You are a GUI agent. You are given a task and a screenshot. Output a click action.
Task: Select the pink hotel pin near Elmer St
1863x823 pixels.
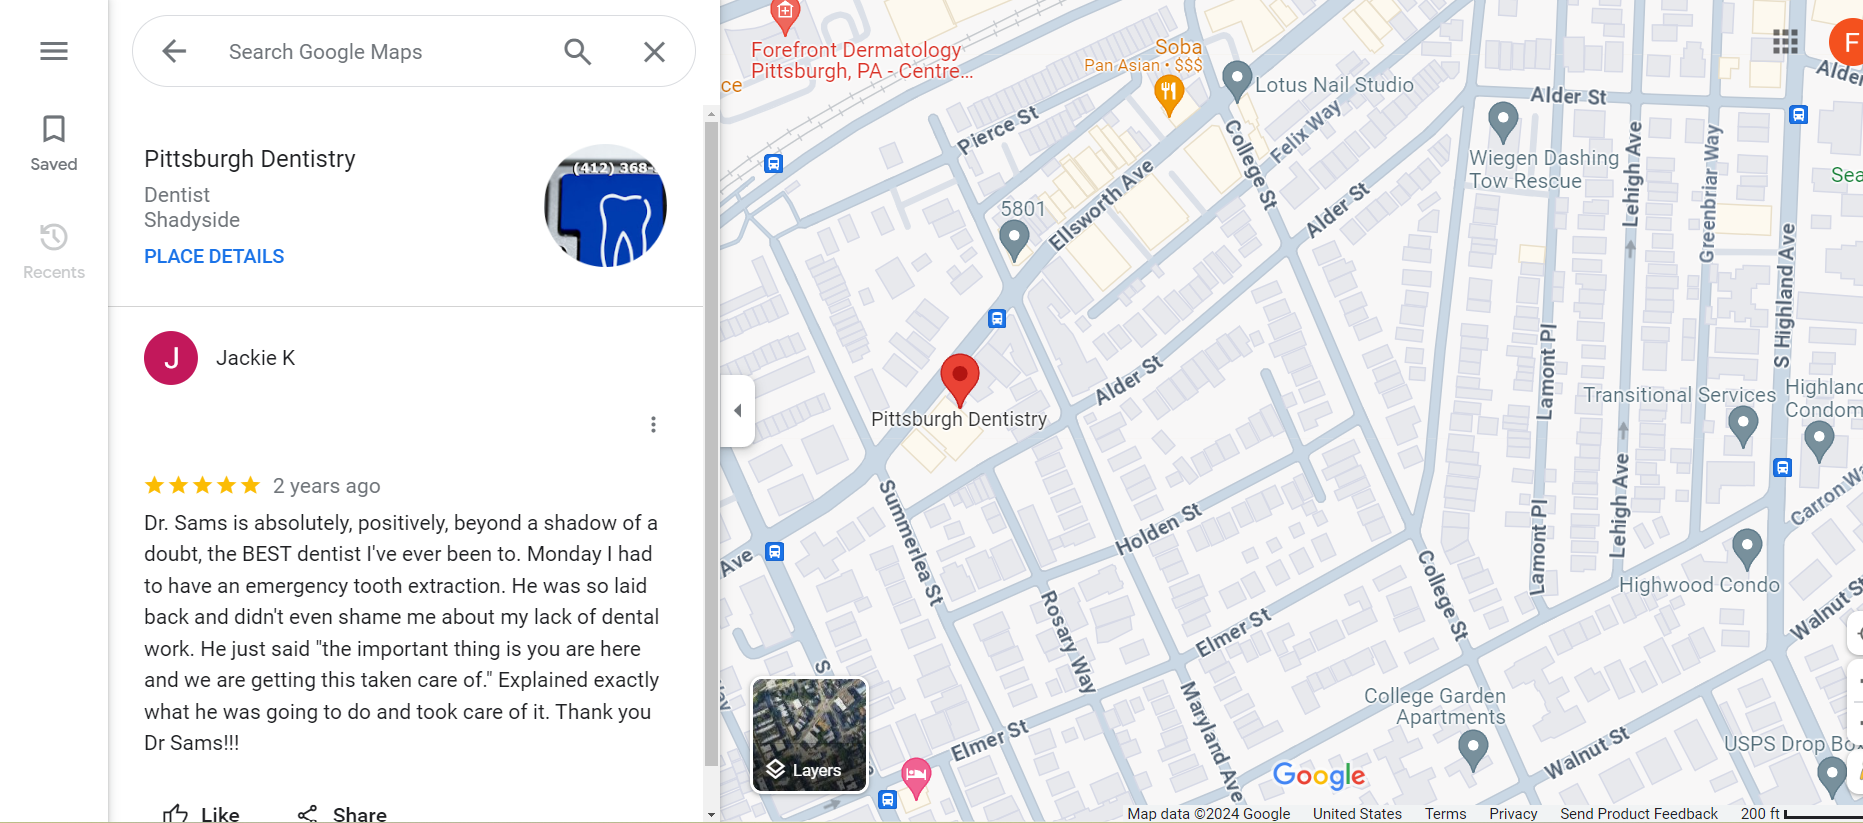click(916, 777)
